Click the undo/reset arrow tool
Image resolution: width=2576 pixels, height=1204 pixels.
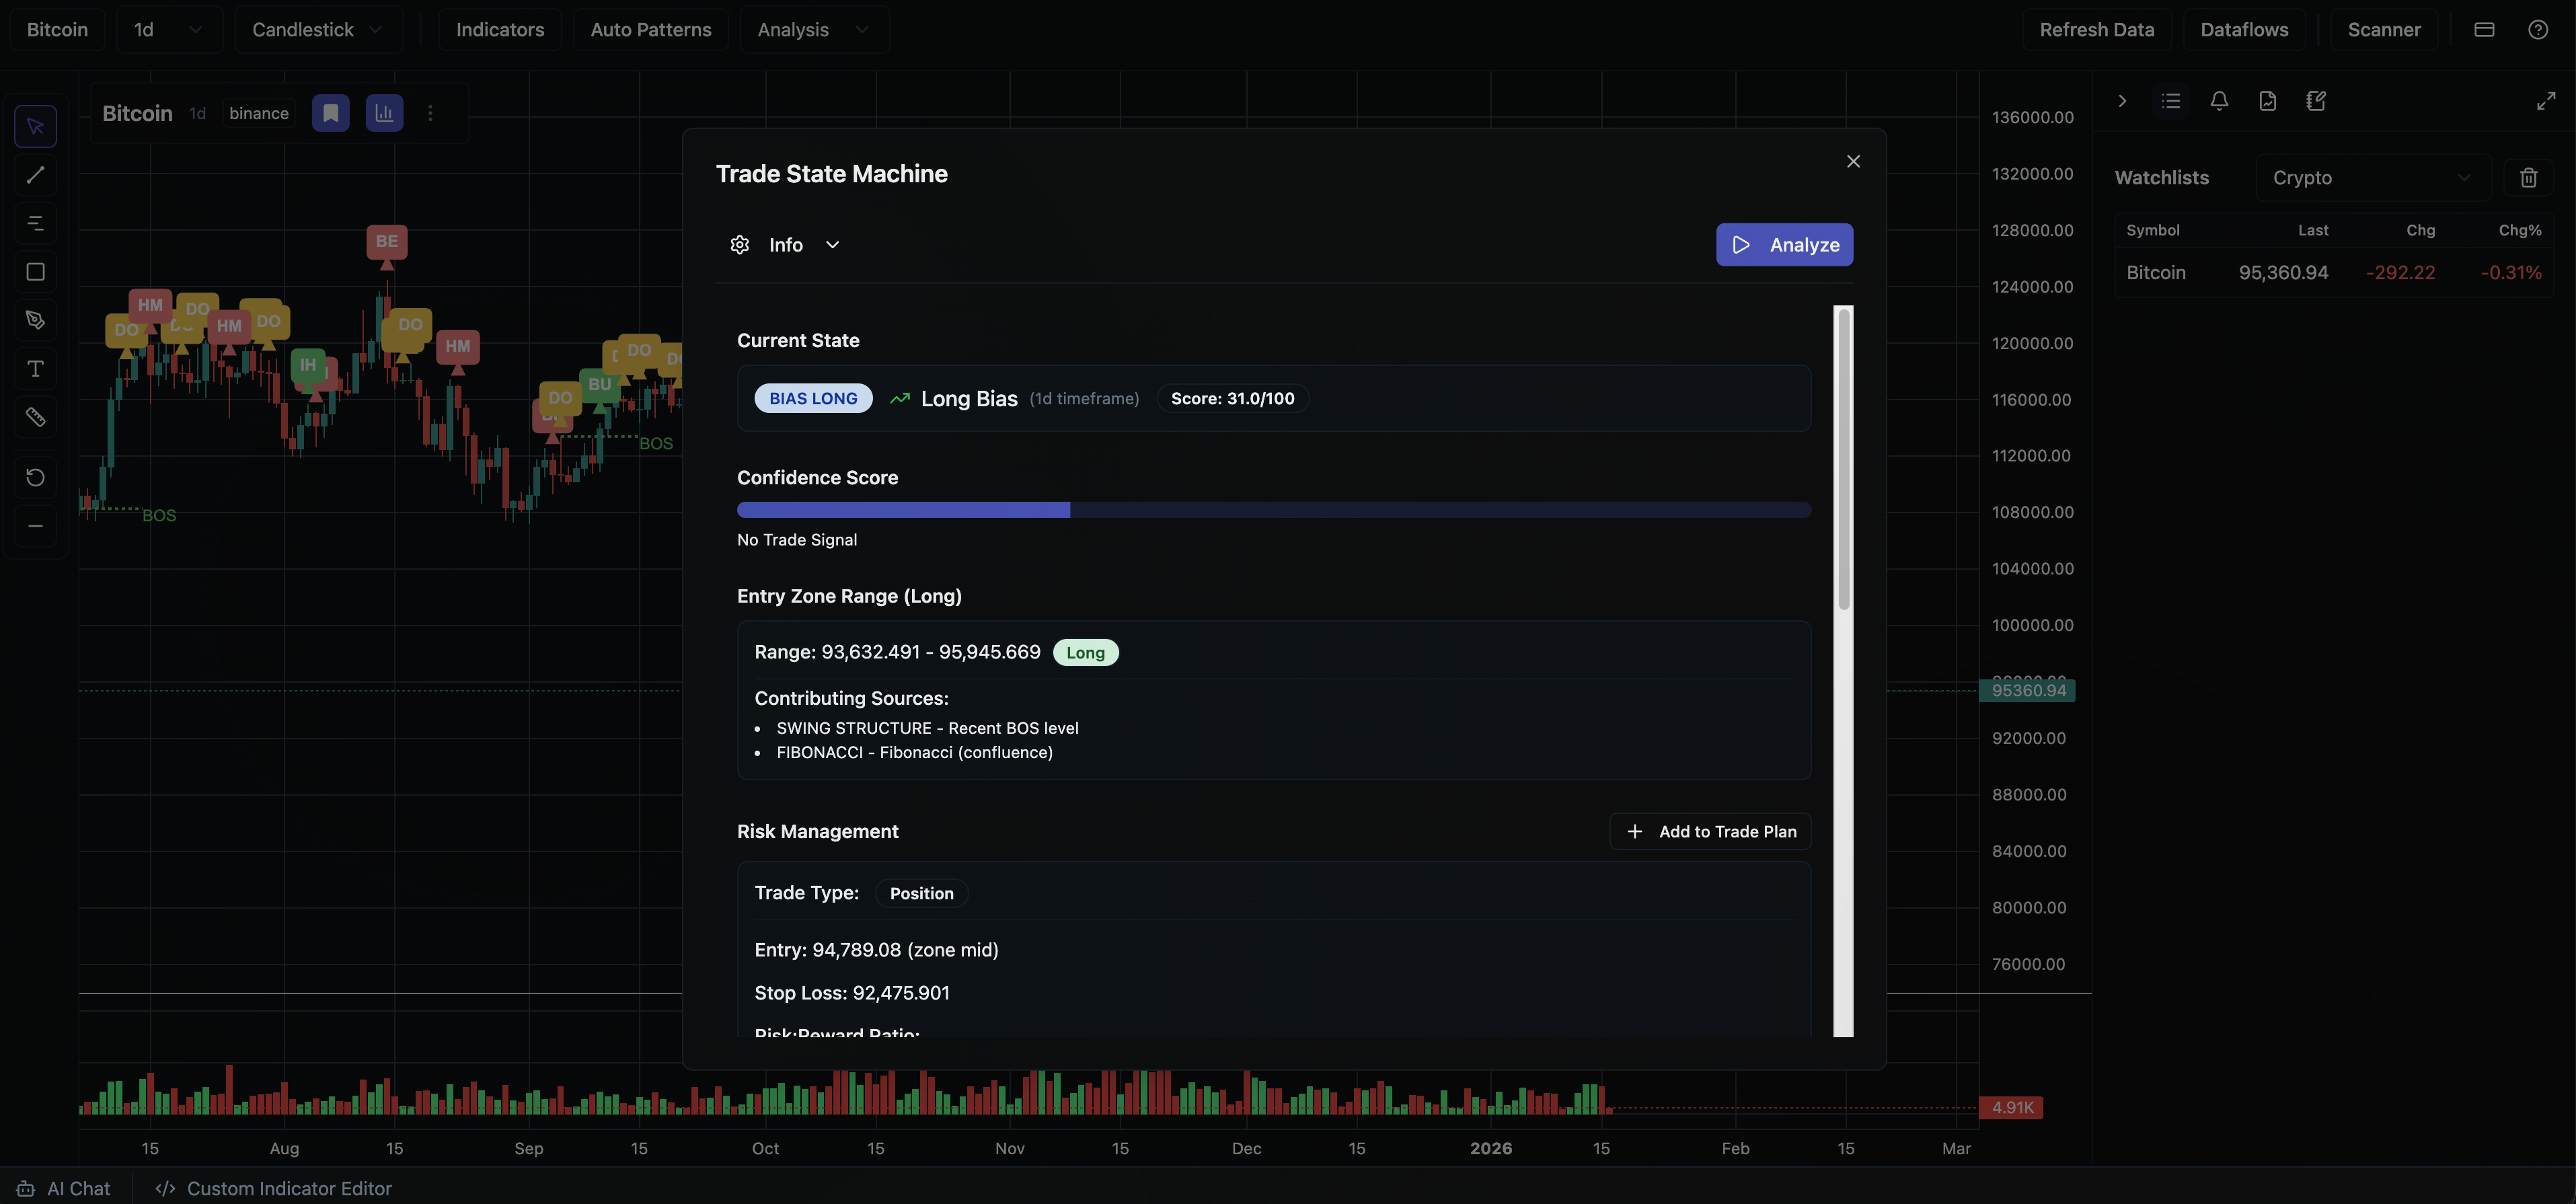(x=35, y=477)
